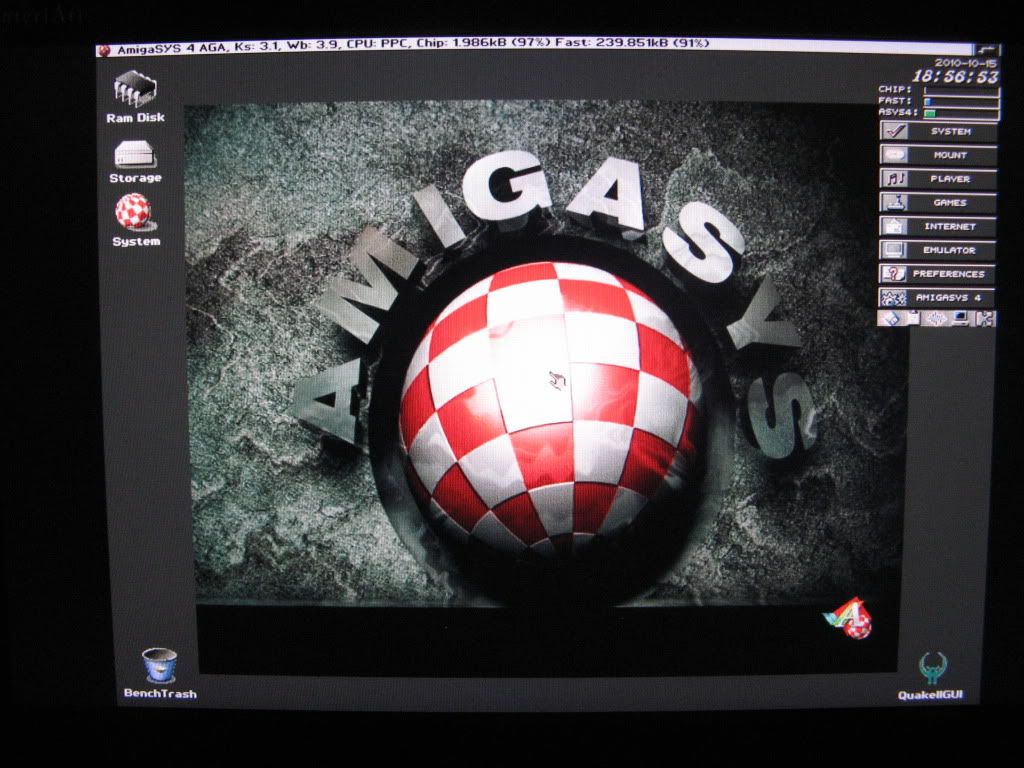Open the MOUNT menu in the side panel
1024x768 pixels.
point(938,155)
